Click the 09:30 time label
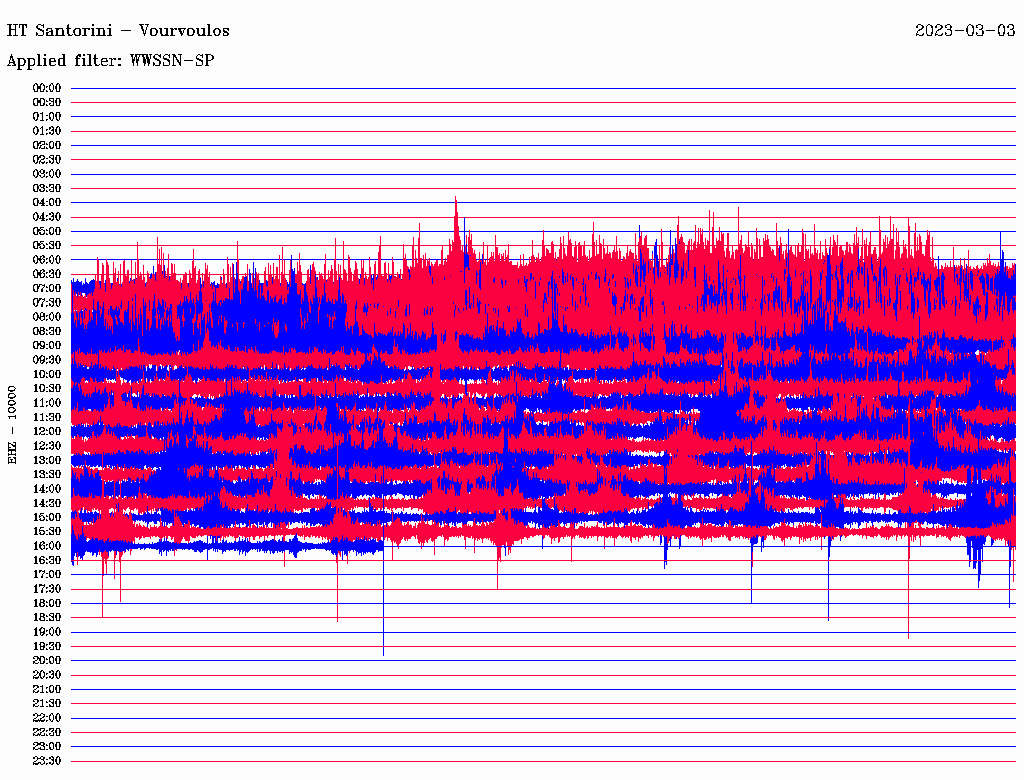Screen dimensions: 1024x780 pyautogui.click(x=47, y=360)
